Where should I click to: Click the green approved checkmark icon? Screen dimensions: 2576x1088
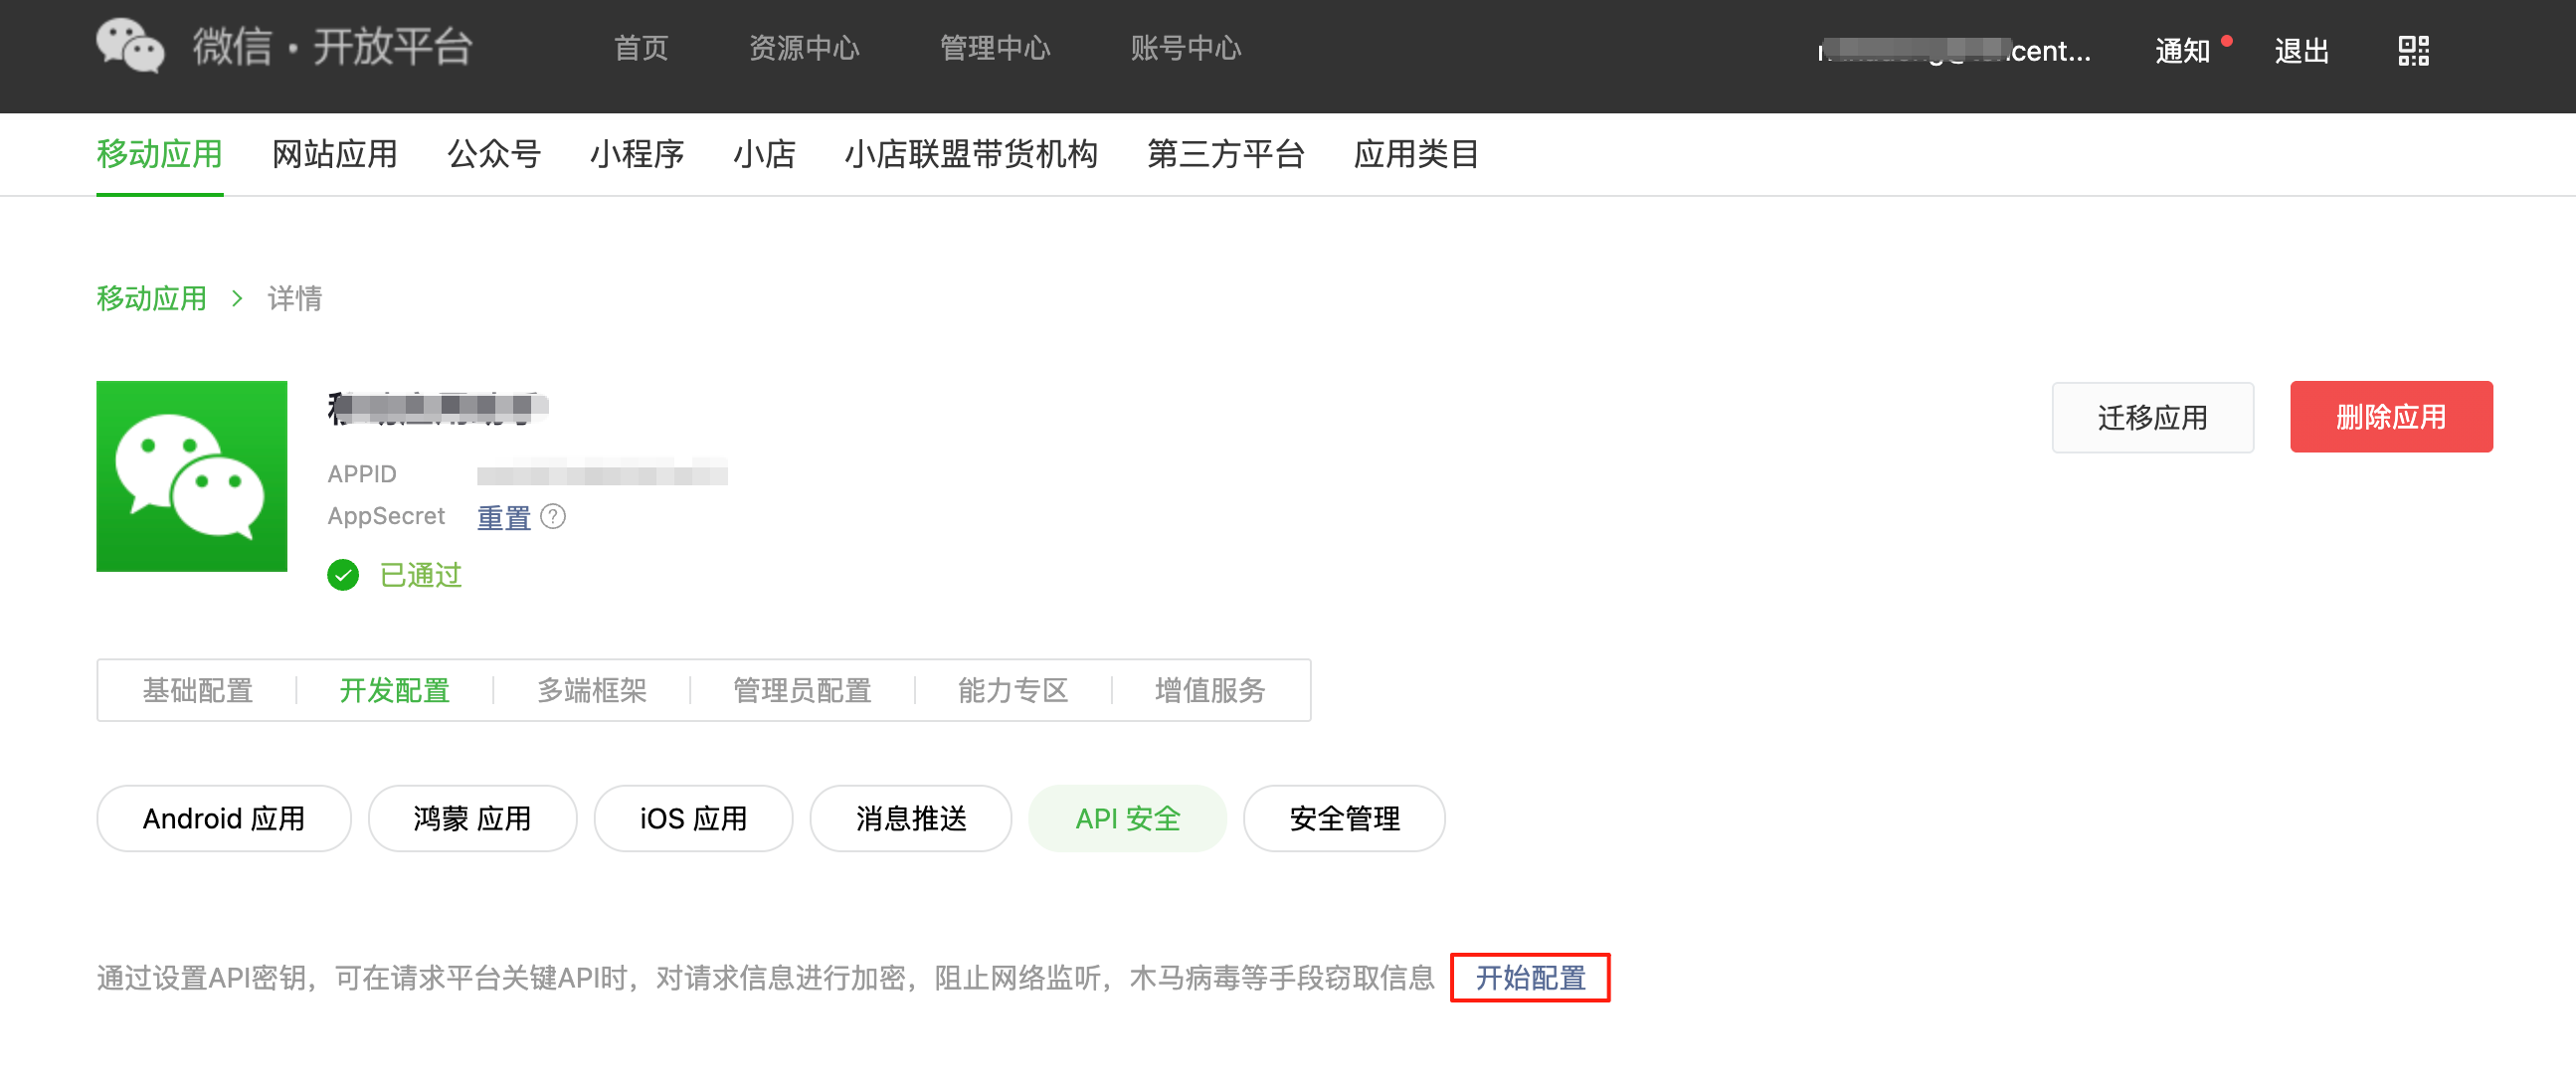point(343,575)
